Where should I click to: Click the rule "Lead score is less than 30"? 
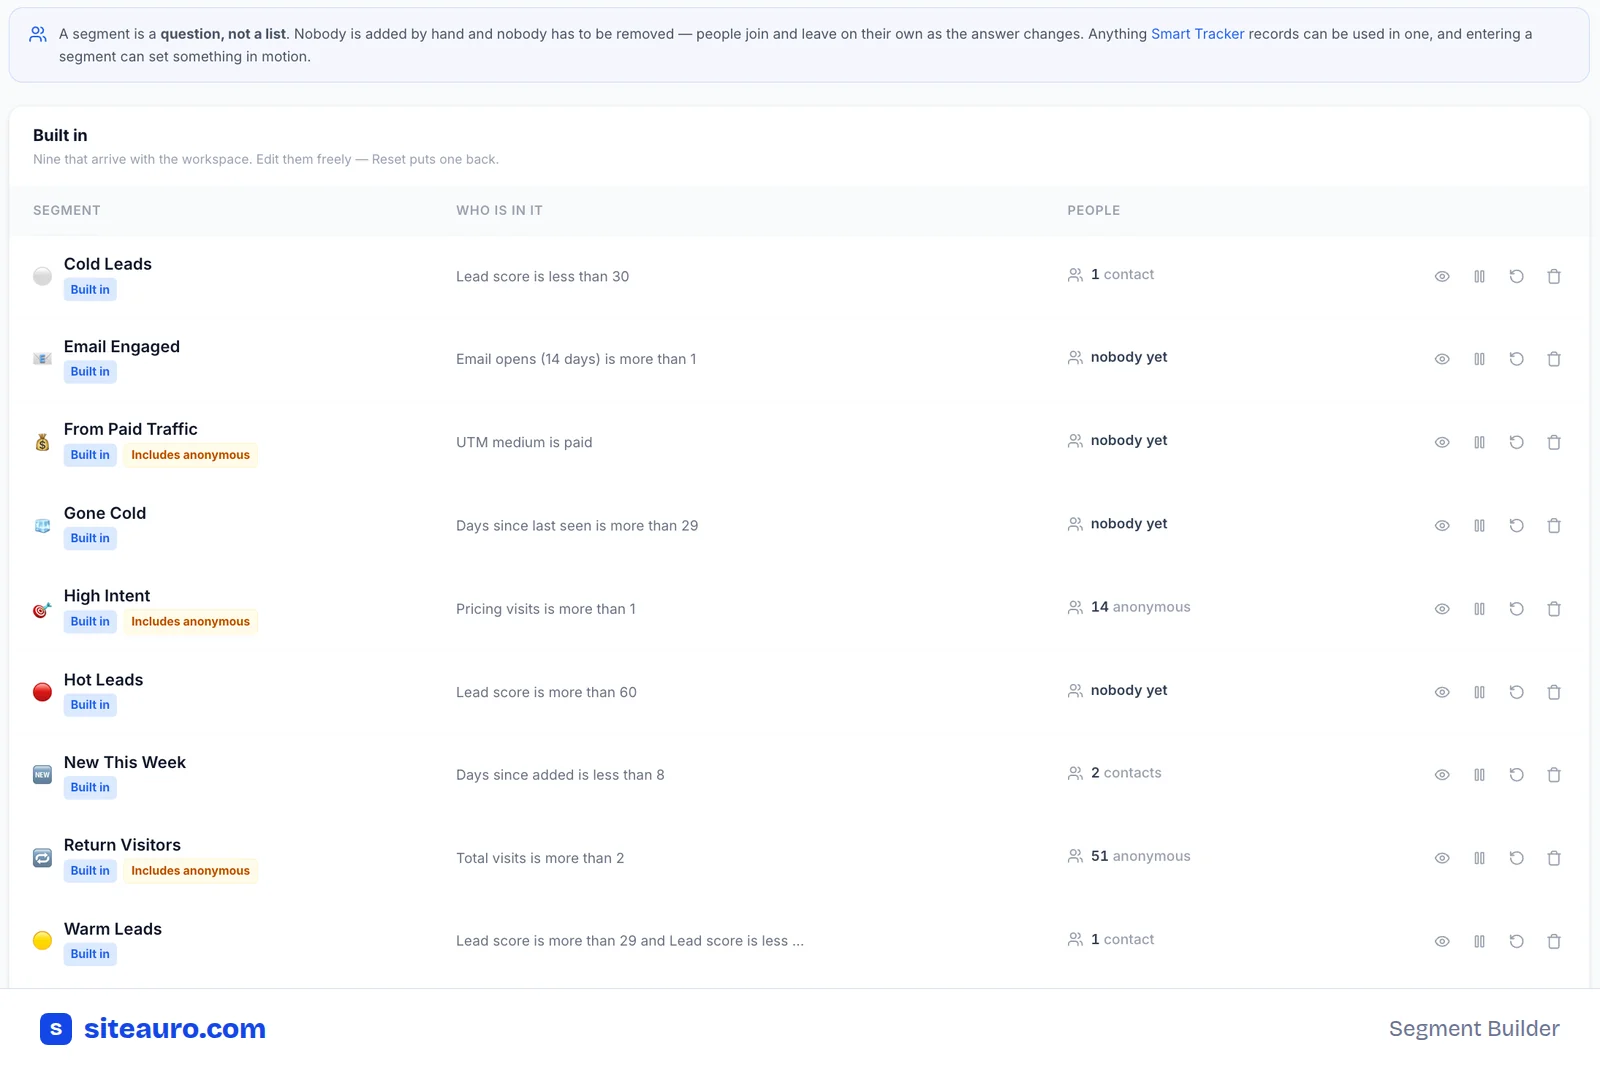click(x=542, y=277)
